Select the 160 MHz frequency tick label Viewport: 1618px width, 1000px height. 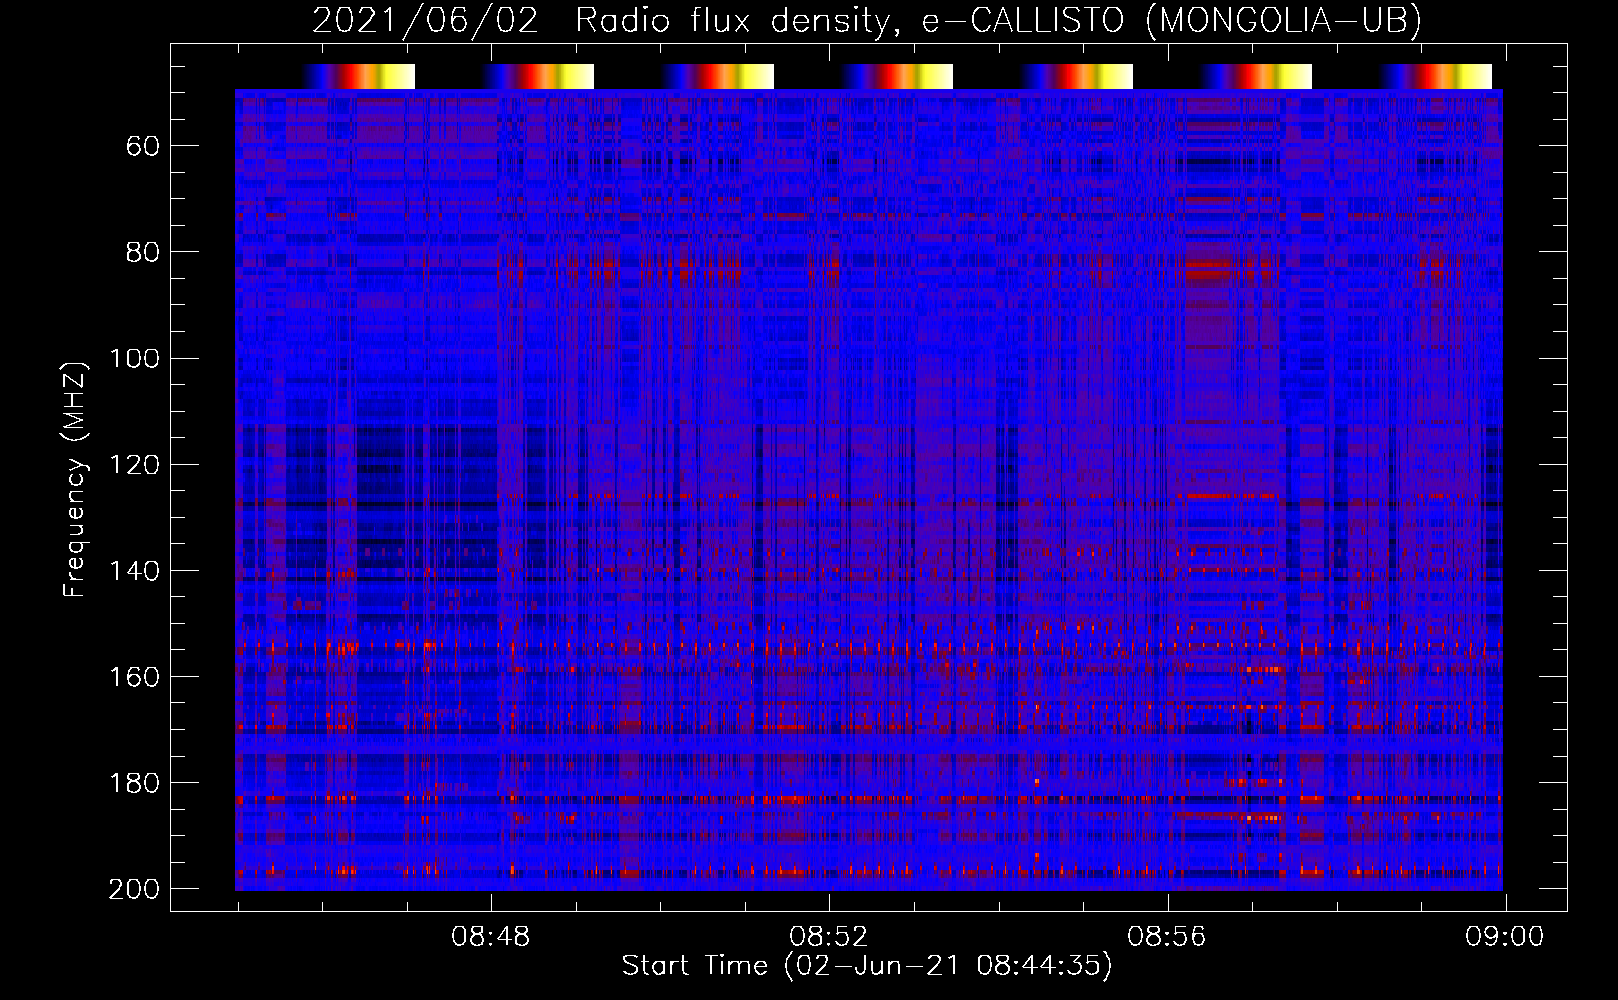tap(134, 676)
